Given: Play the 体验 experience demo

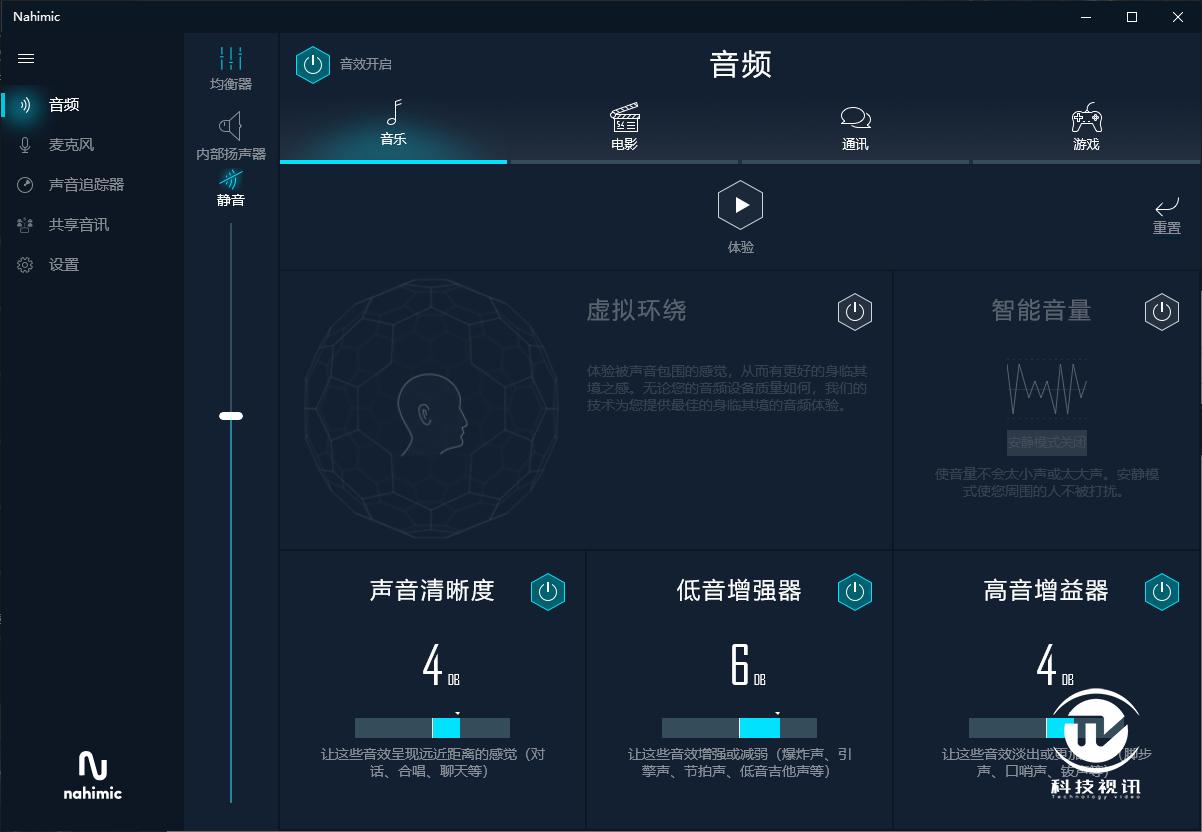Looking at the screenshot, I should [x=740, y=205].
